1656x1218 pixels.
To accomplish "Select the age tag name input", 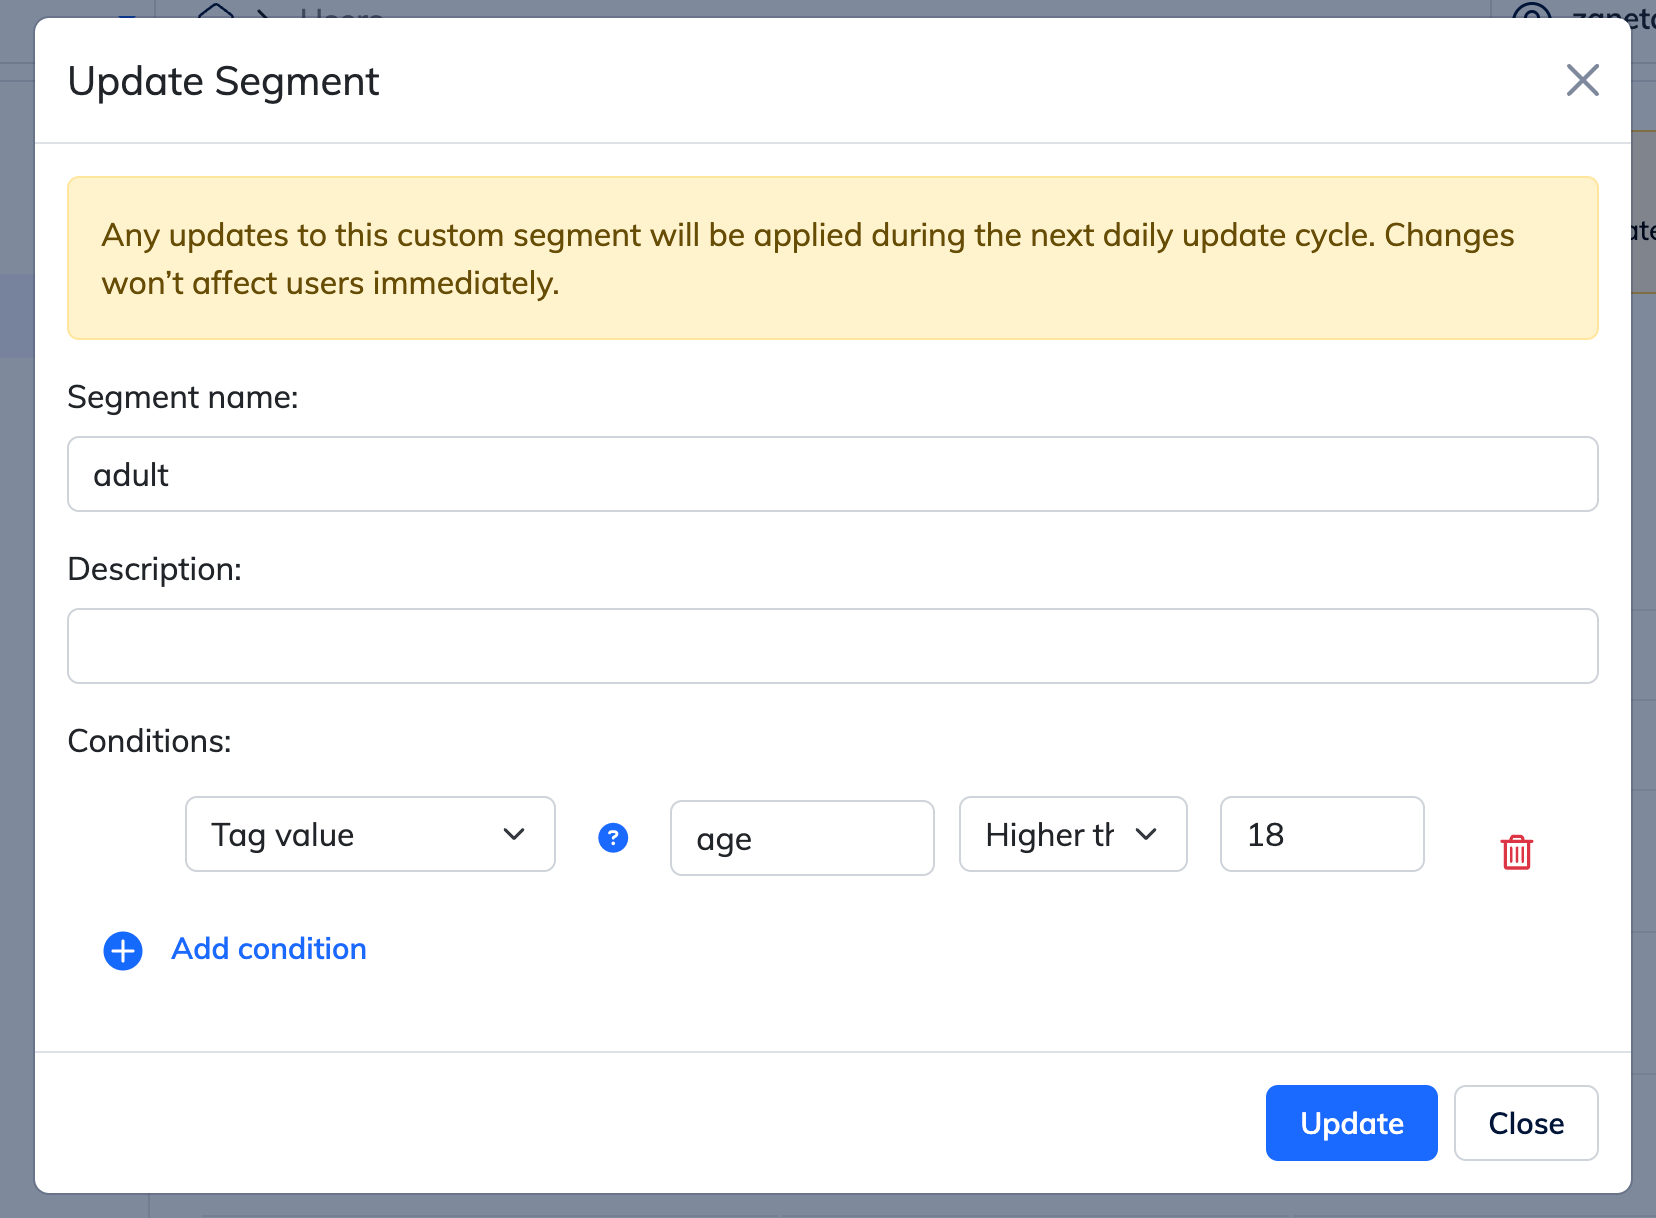I will coord(801,838).
